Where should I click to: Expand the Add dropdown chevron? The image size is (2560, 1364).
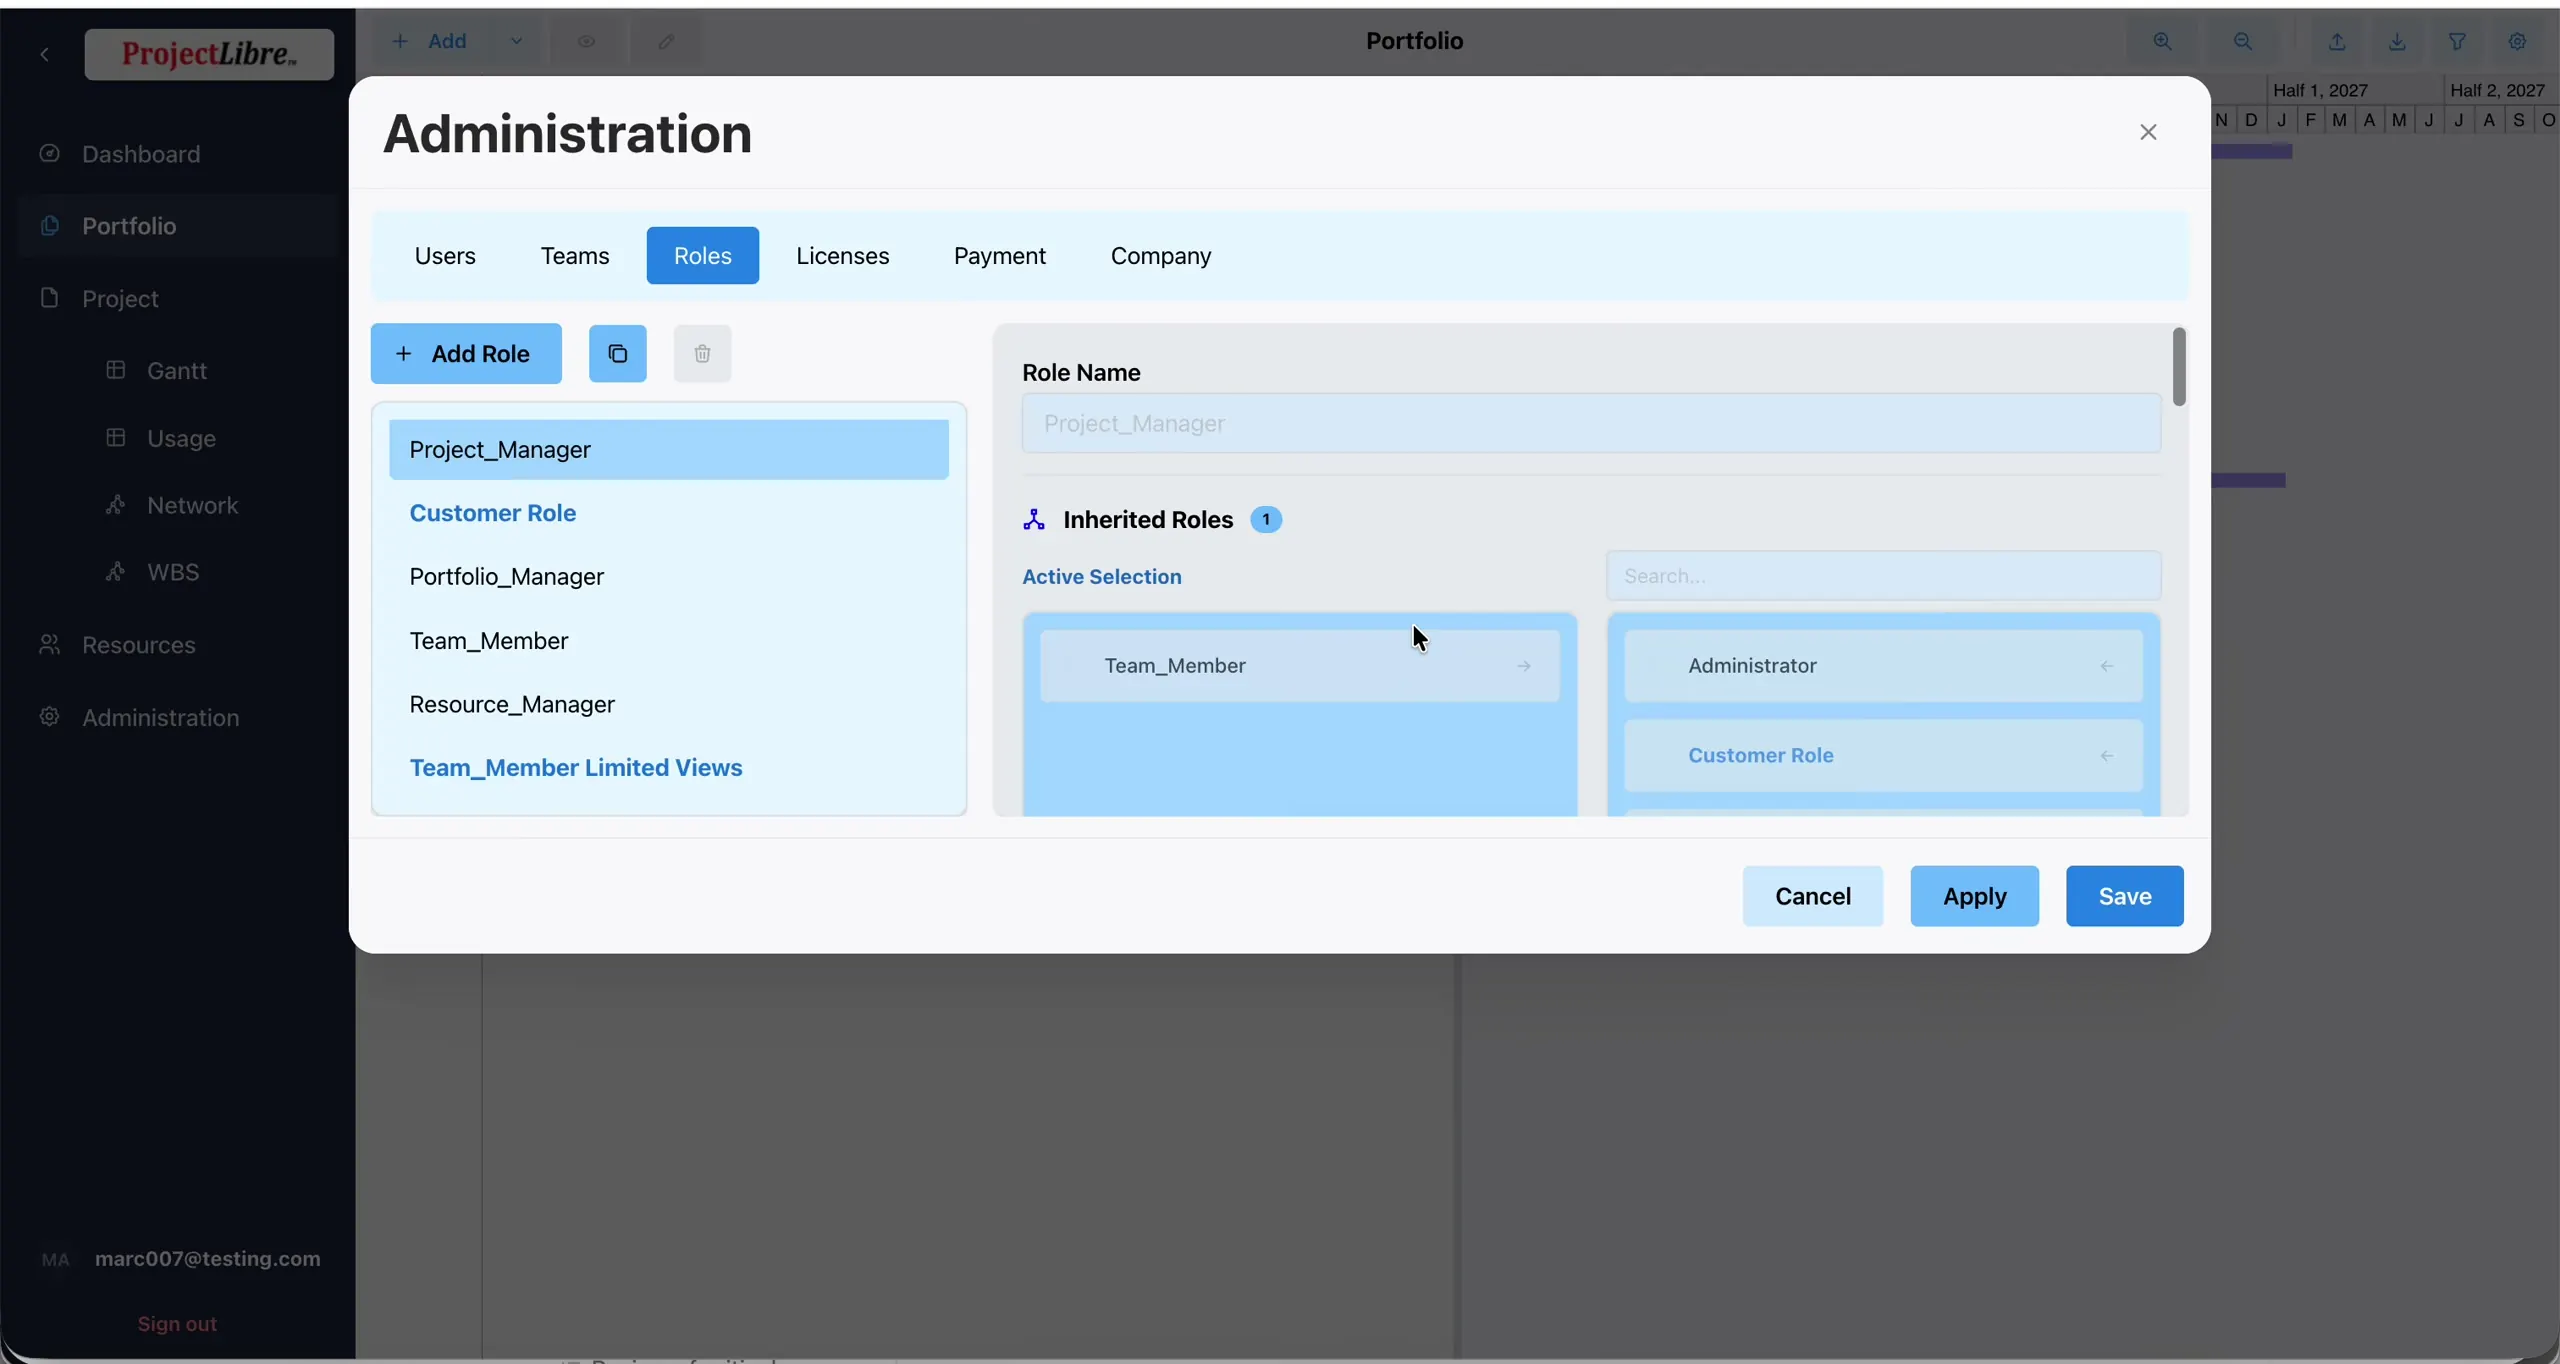pos(516,41)
